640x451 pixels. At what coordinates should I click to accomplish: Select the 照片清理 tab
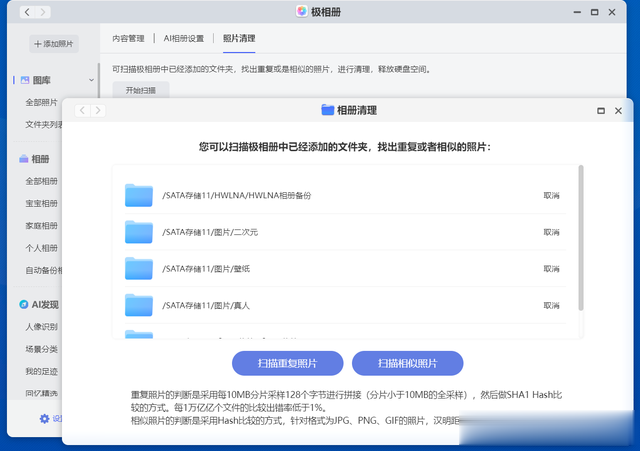pos(239,38)
